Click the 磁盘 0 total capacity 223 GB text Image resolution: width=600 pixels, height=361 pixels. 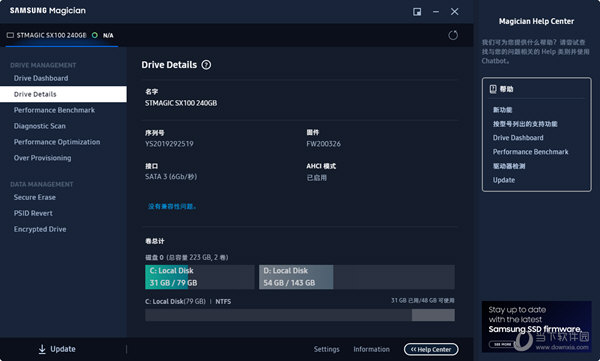click(186, 257)
